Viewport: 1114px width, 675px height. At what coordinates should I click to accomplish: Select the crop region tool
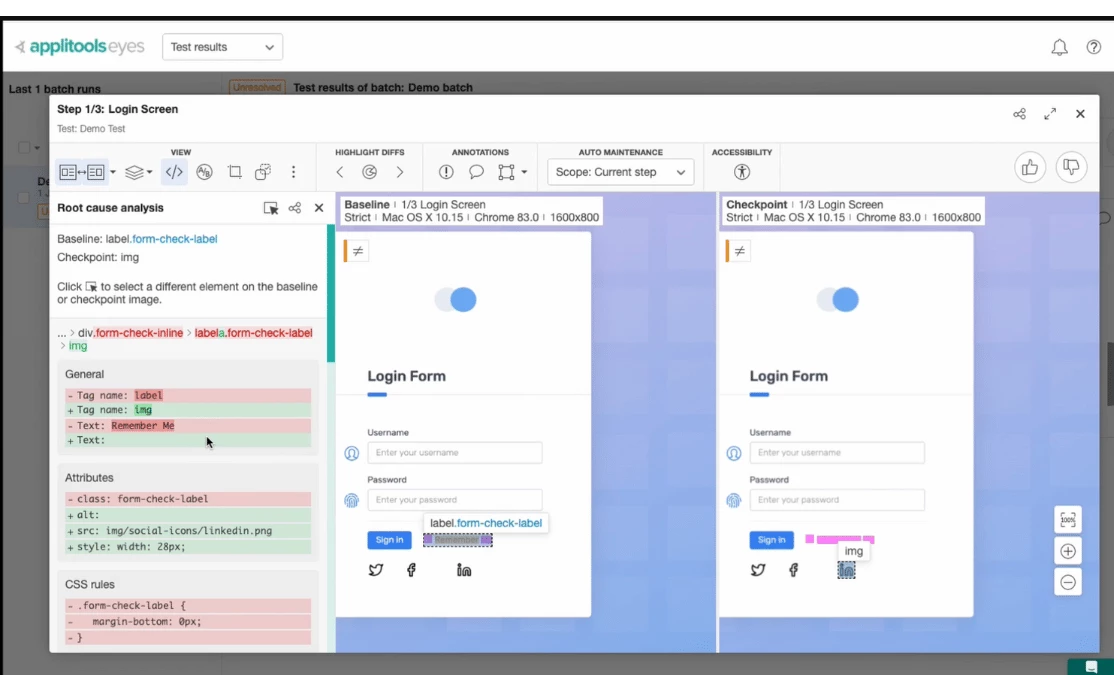[x=234, y=172]
